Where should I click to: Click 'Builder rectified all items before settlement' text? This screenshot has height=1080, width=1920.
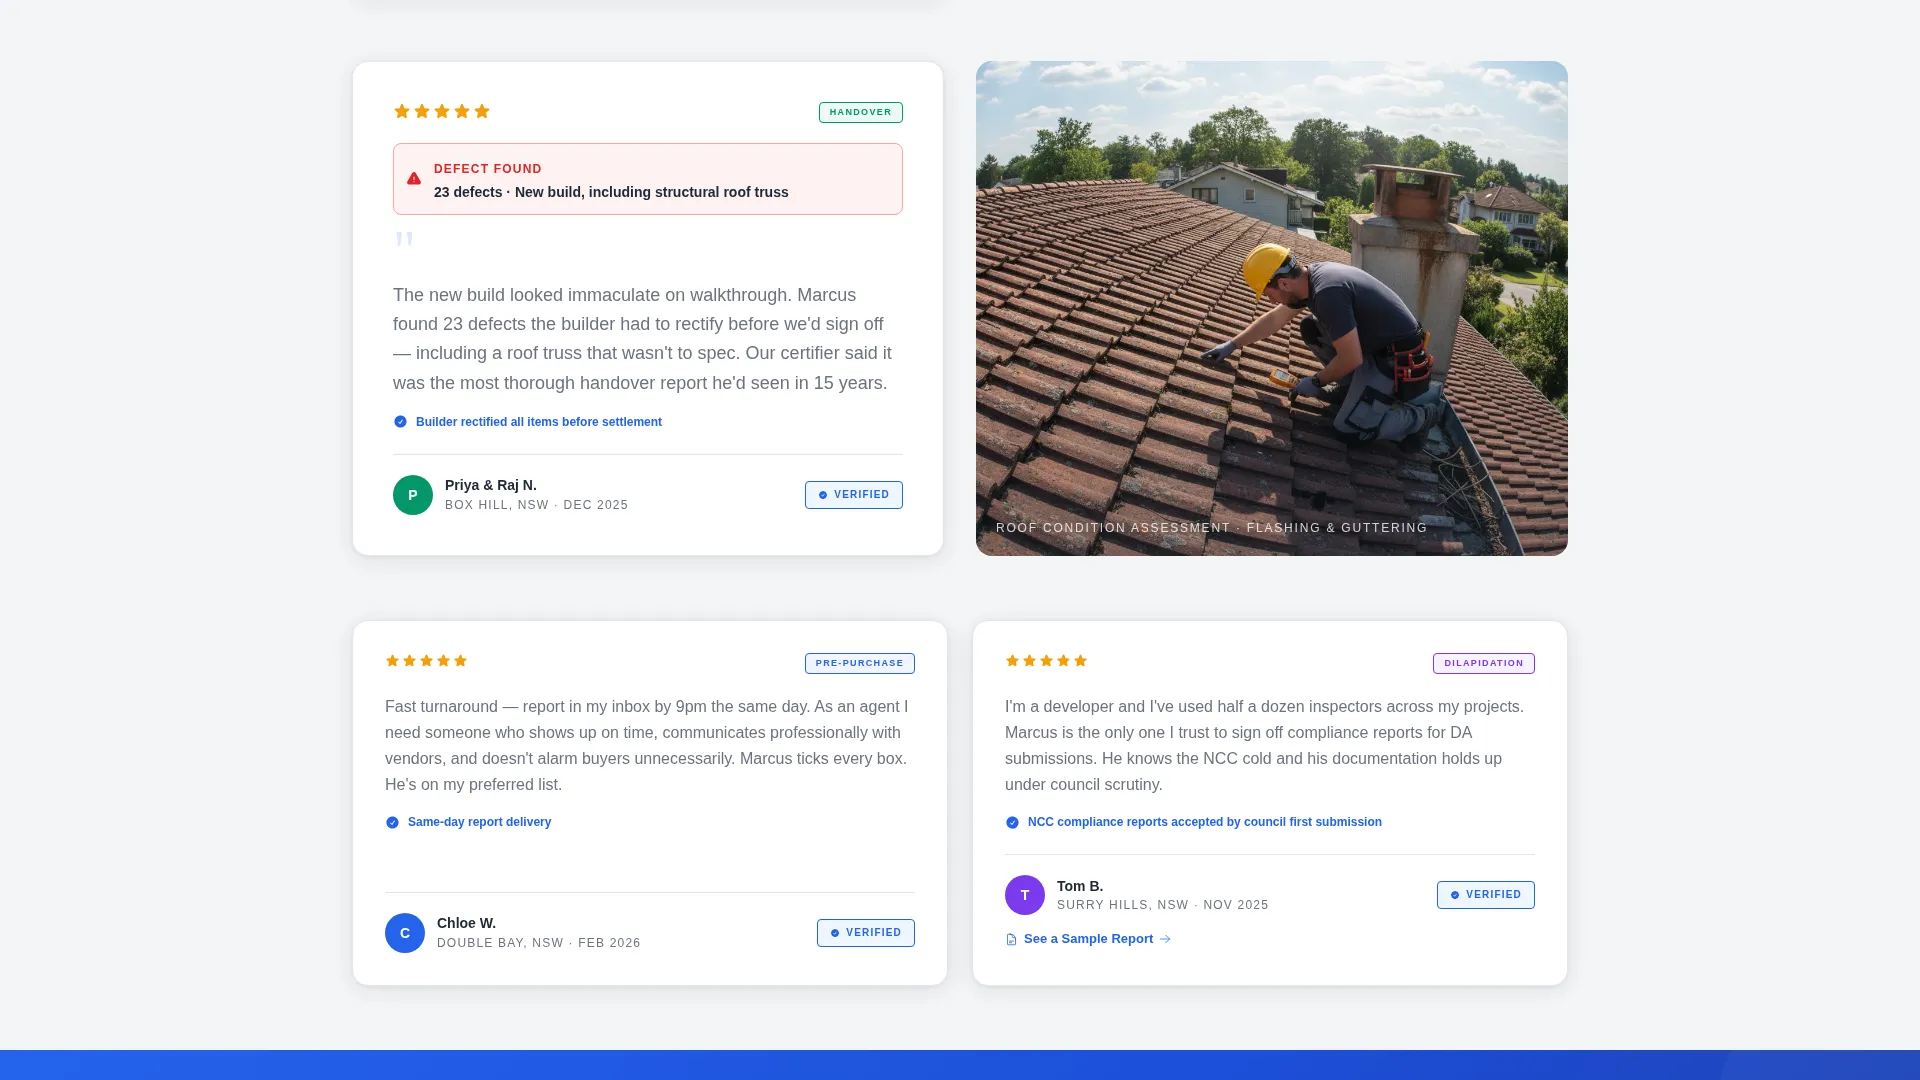pos(539,422)
